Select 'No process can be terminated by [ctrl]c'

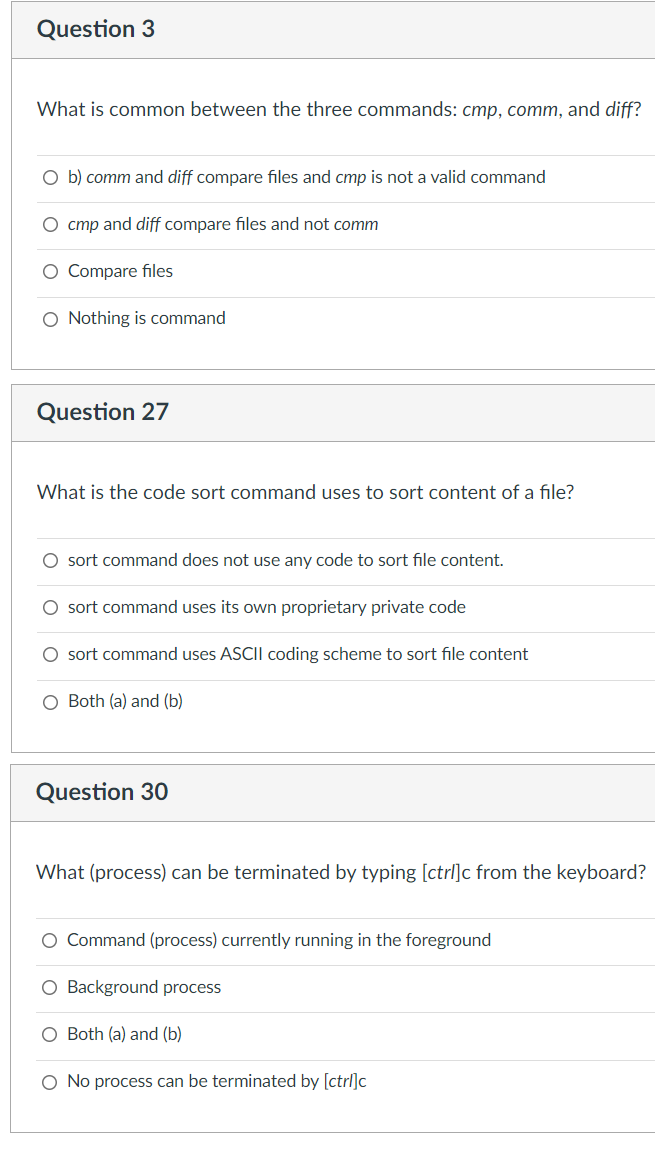tap(49, 1082)
